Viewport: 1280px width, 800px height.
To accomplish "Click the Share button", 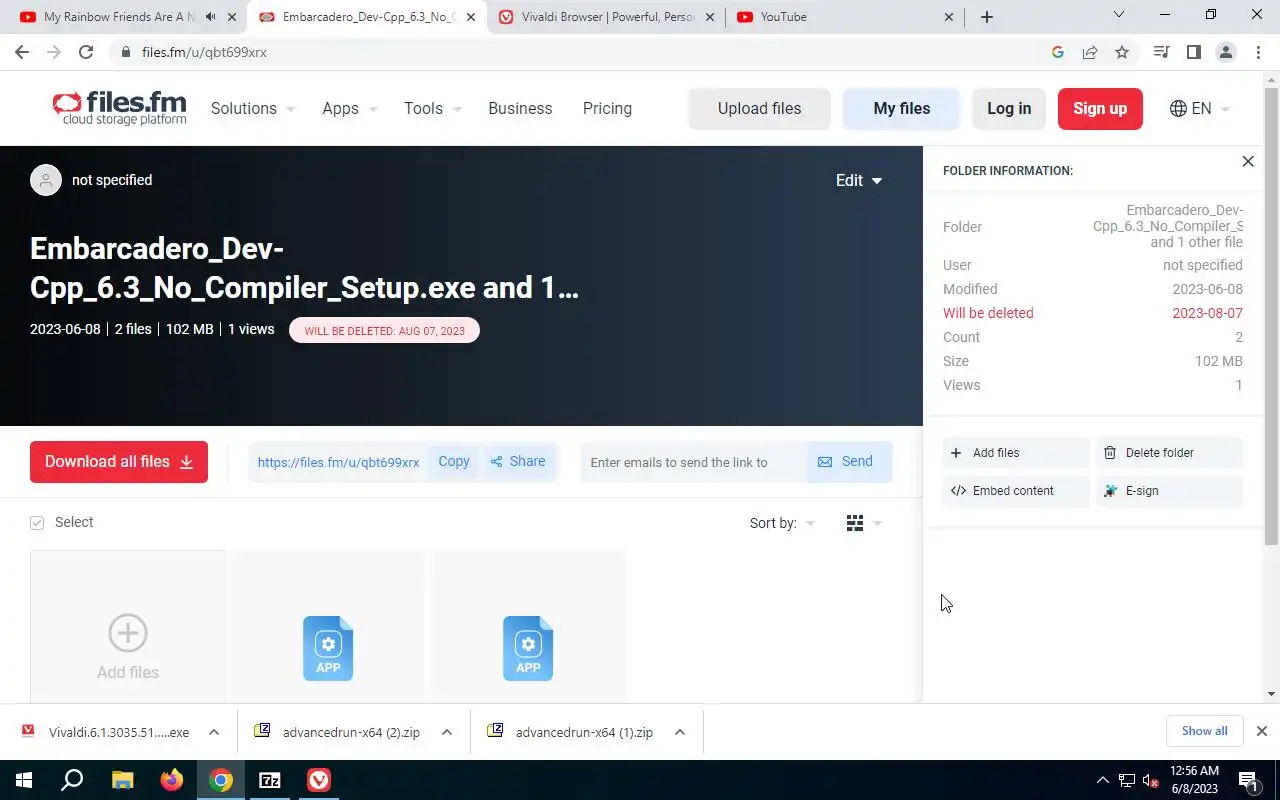I will point(518,462).
